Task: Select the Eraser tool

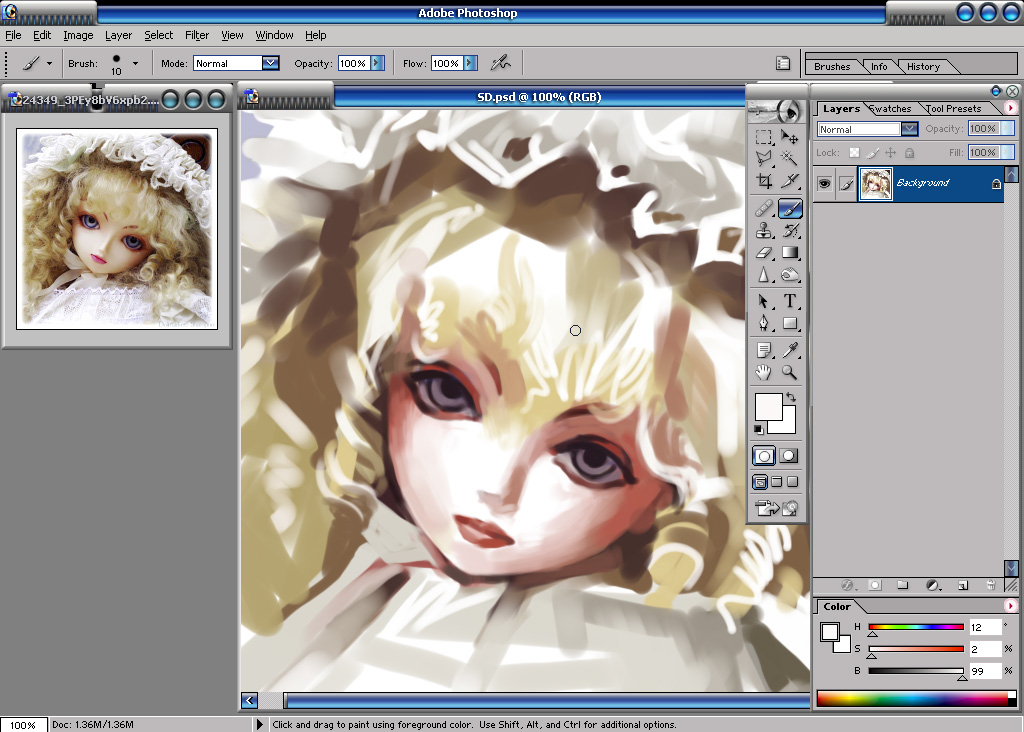Action: point(763,253)
